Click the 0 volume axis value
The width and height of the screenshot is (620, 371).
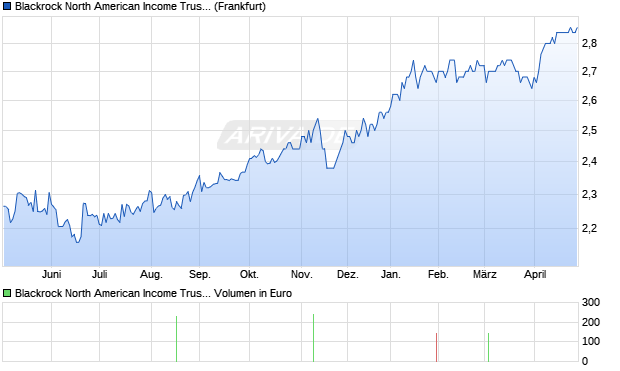pyautogui.click(x=585, y=361)
